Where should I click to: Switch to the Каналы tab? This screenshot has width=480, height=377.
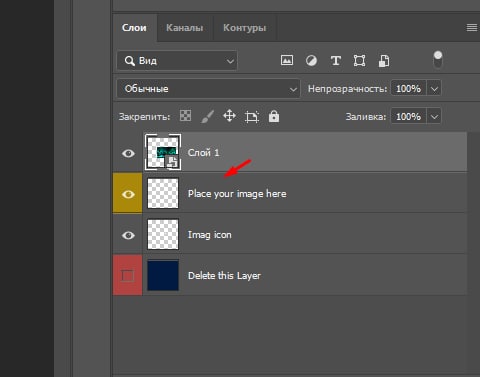point(185,28)
